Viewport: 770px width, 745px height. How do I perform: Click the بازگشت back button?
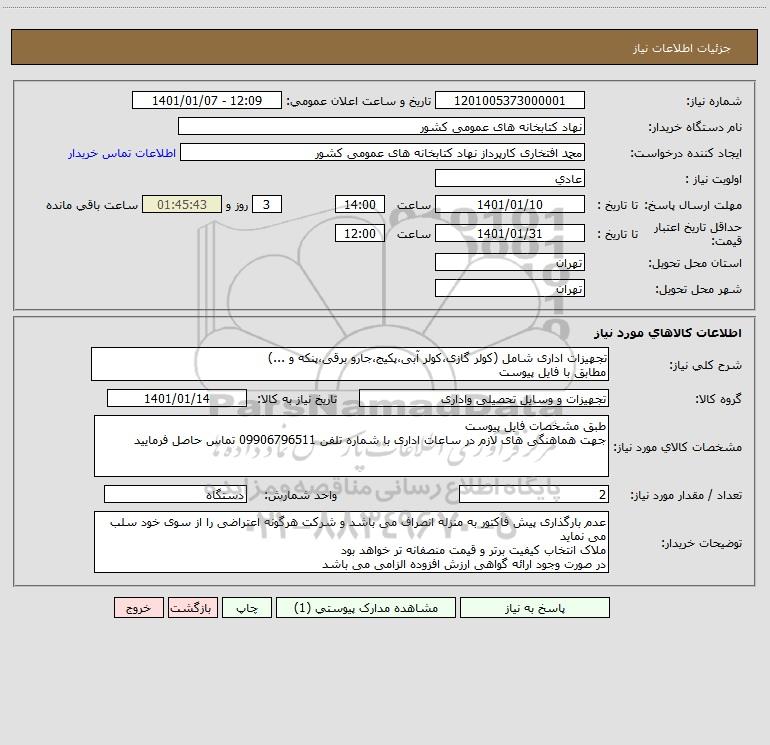point(192,608)
